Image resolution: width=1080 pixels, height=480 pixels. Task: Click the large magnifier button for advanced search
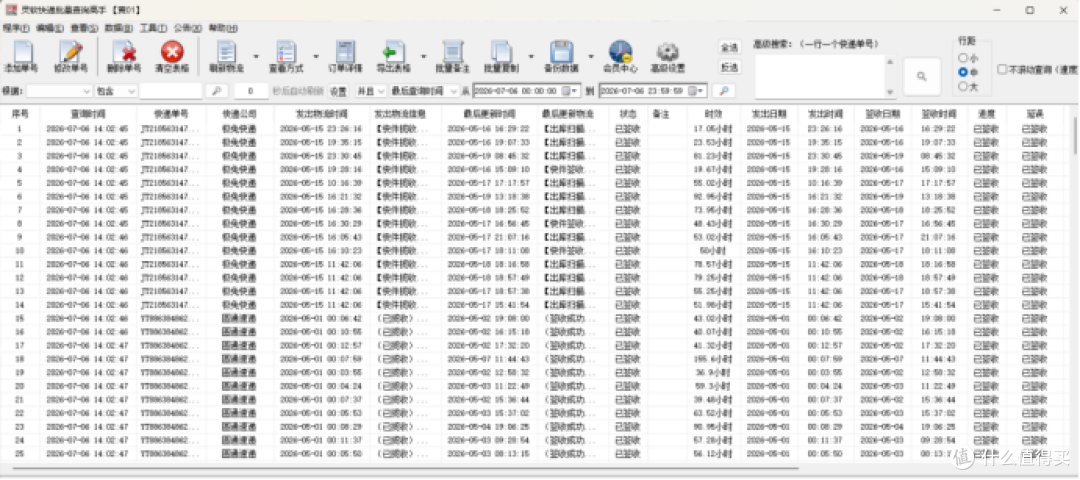pyautogui.click(x=922, y=76)
